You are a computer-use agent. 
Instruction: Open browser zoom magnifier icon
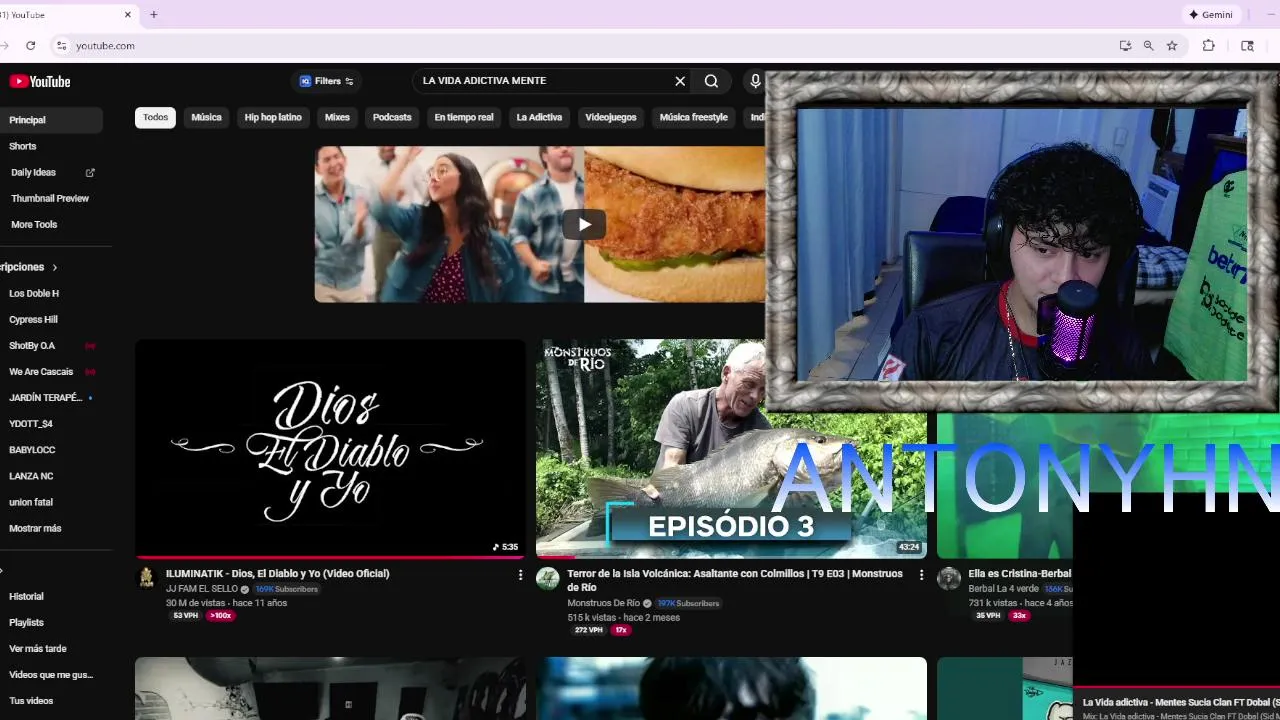1148,45
